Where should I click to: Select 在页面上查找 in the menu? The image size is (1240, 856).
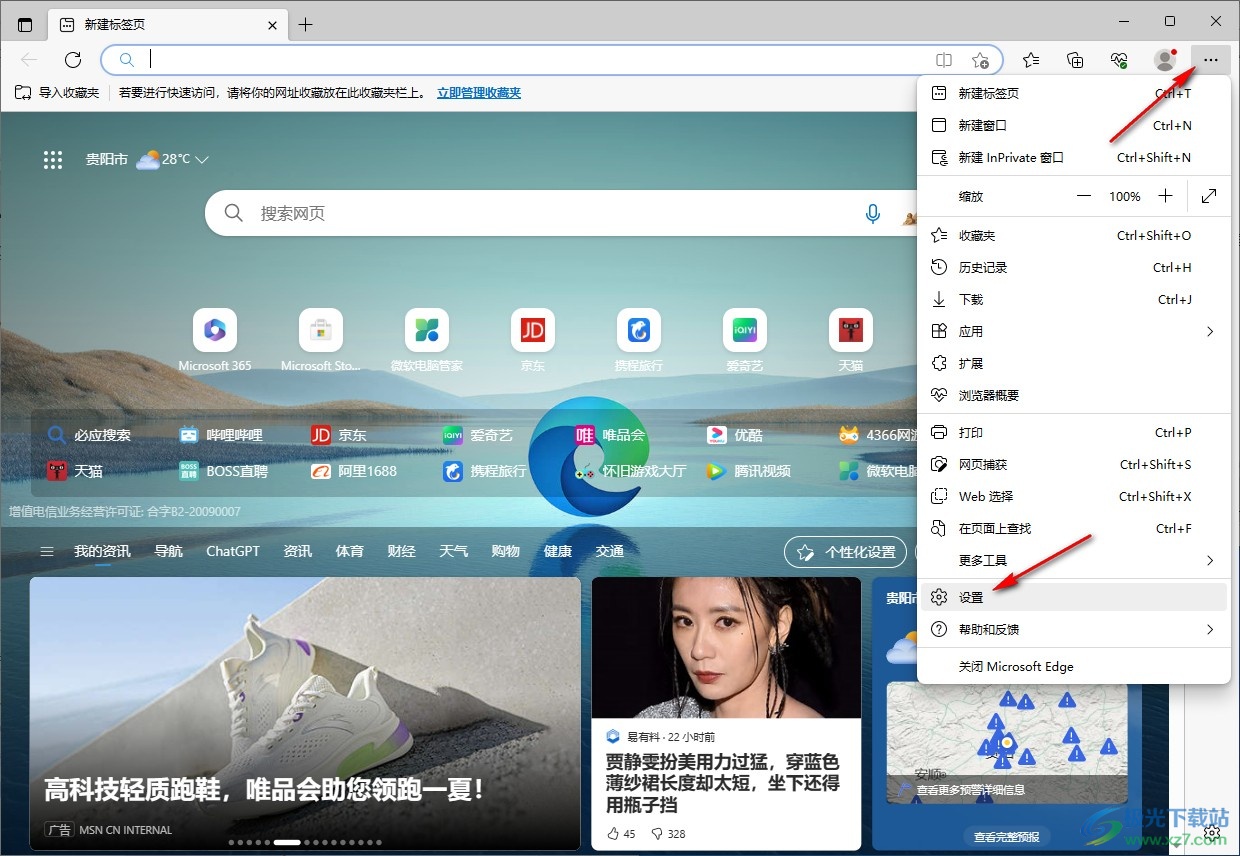pyautogui.click(x=1074, y=528)
